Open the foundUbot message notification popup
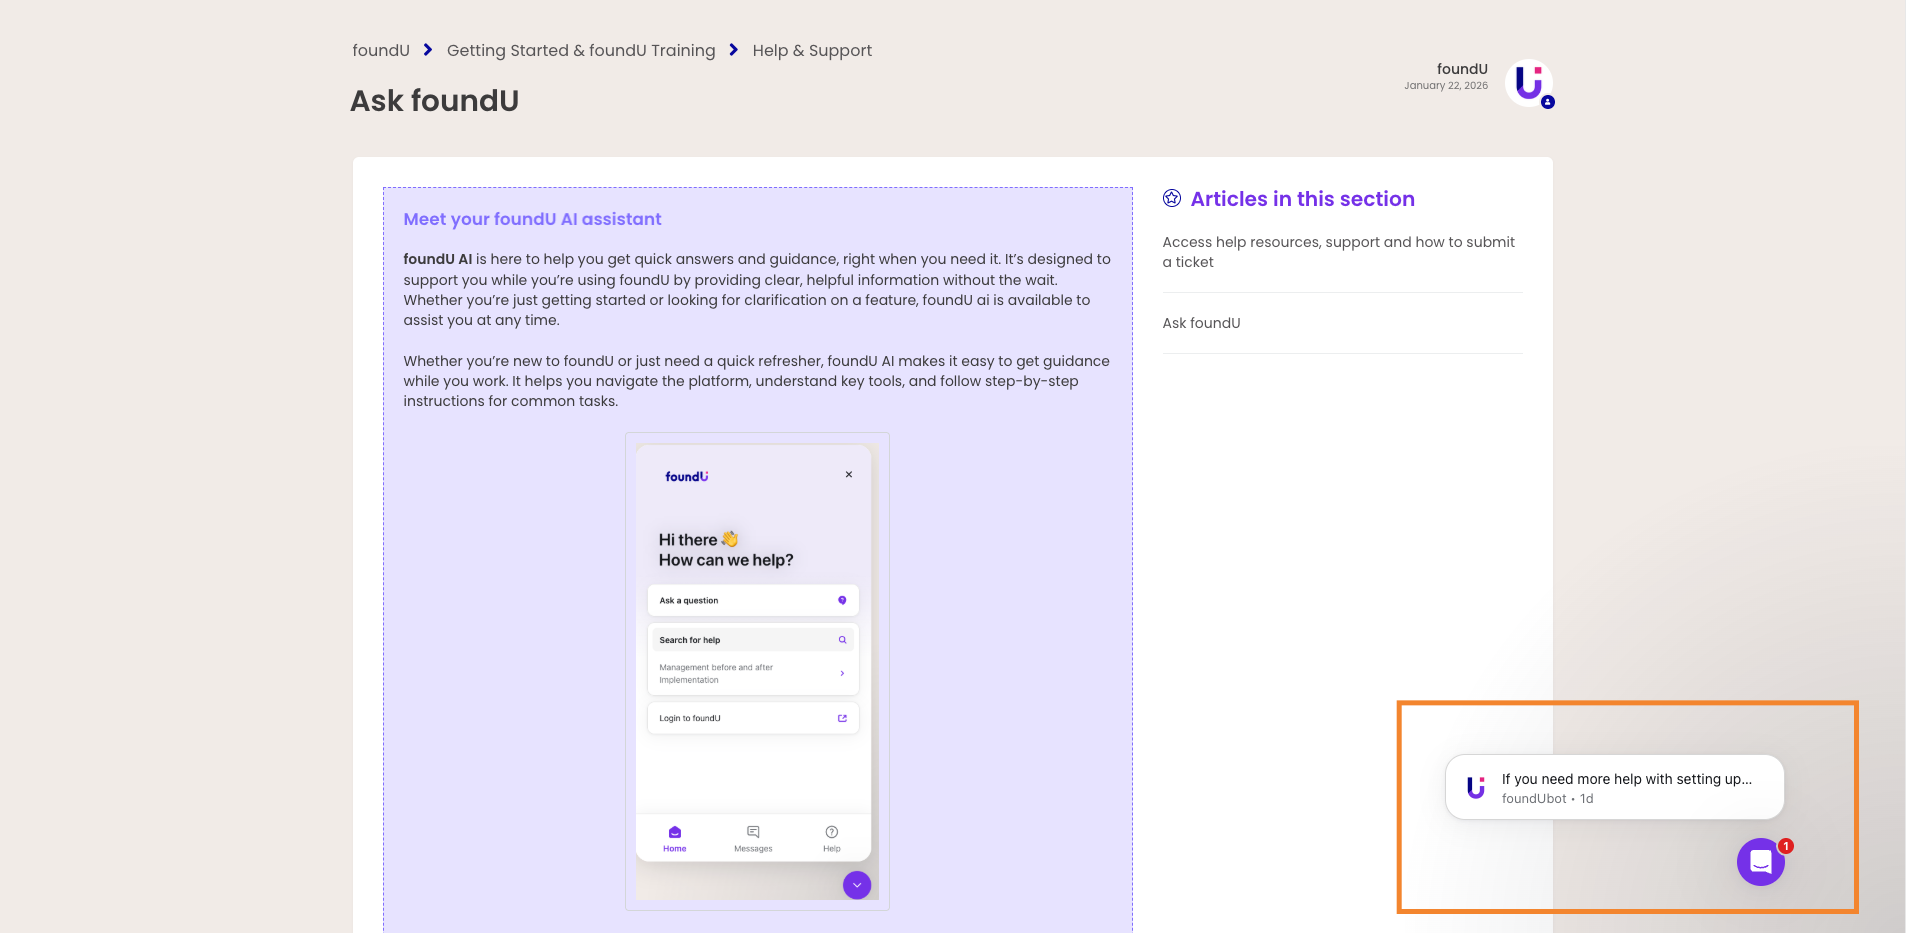The width and height of the screenshot is (1906, 933). pyautogui.click(x=1614, y=787)
